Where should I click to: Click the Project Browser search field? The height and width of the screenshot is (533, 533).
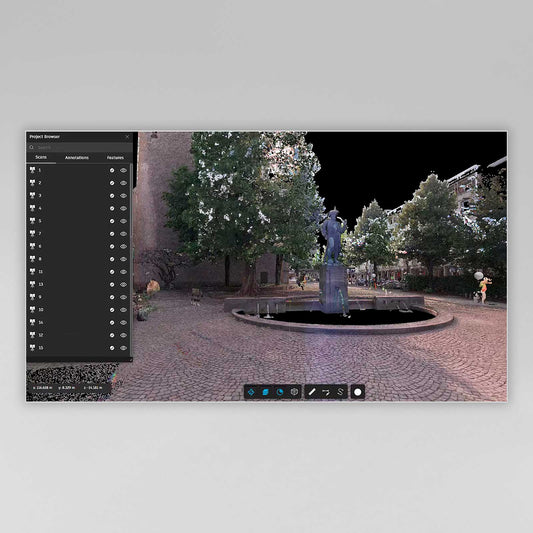80,147
